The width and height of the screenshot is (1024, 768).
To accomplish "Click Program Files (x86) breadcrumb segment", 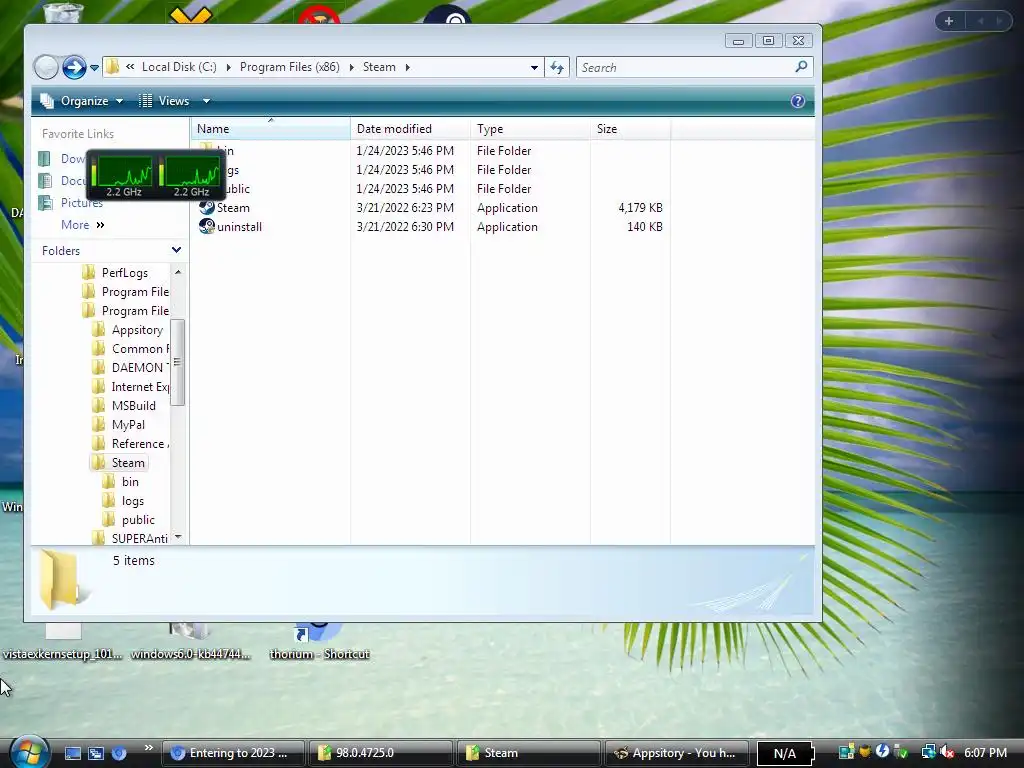I will (289, 67).
